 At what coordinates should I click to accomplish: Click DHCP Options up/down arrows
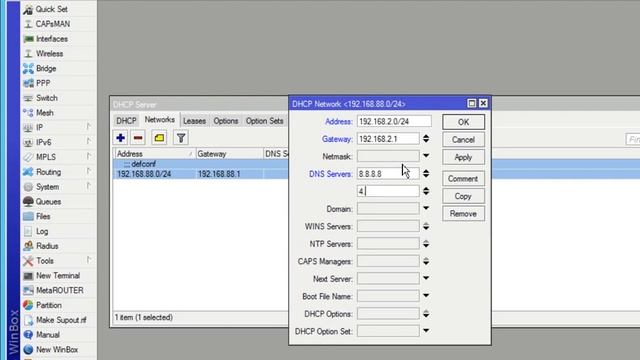coord(426,314)
